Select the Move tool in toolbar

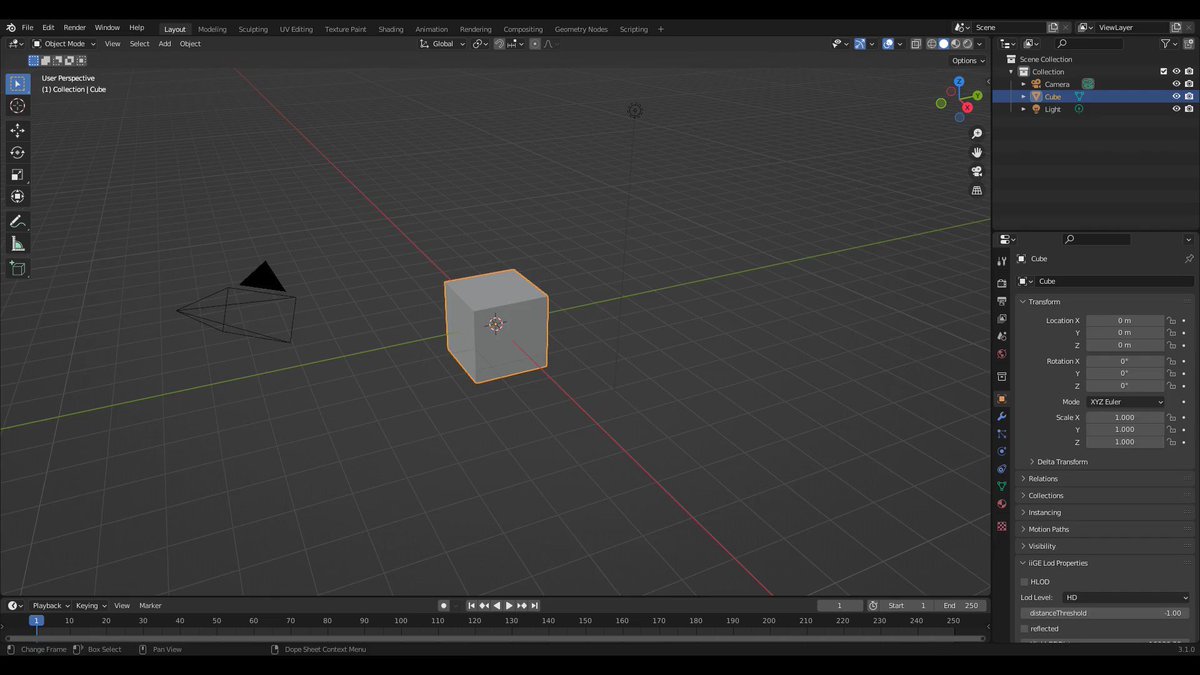pyautogui.click(x=17, y=130)
